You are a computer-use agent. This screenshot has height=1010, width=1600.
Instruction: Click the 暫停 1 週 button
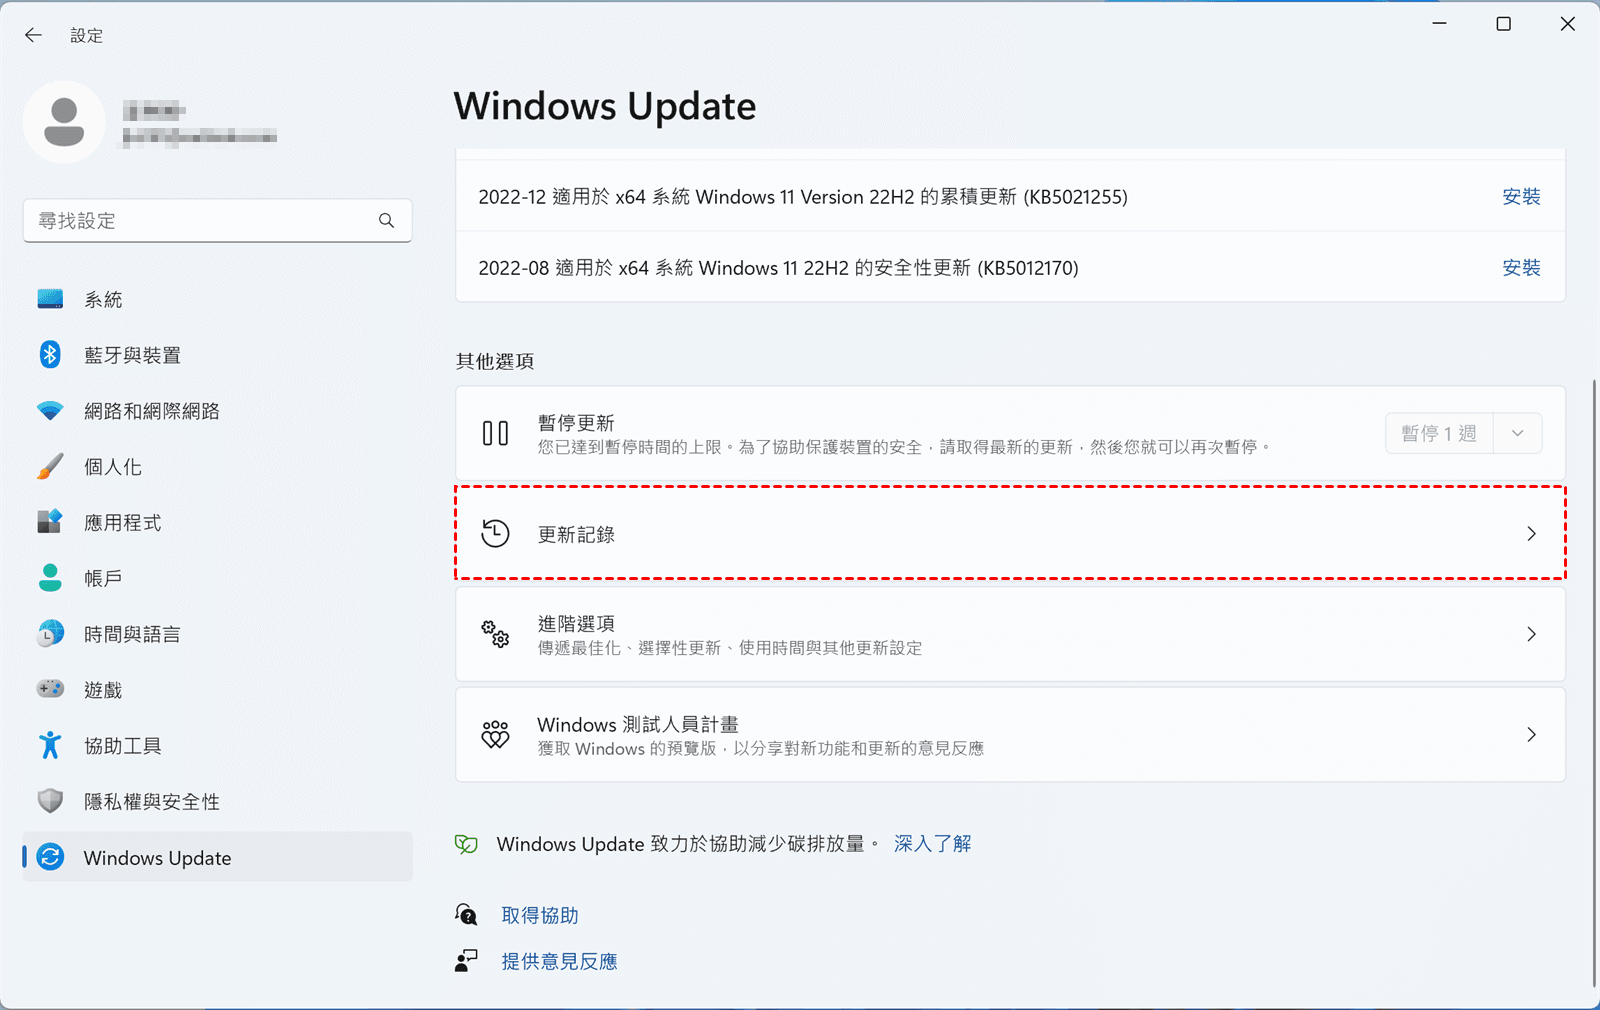pyautogui.click(x=1439, y=433)
